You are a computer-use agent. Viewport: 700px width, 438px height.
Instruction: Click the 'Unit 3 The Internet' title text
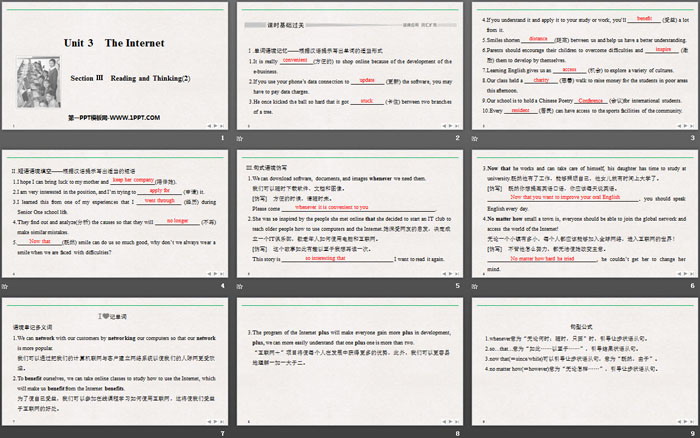(x=114, y=43)
